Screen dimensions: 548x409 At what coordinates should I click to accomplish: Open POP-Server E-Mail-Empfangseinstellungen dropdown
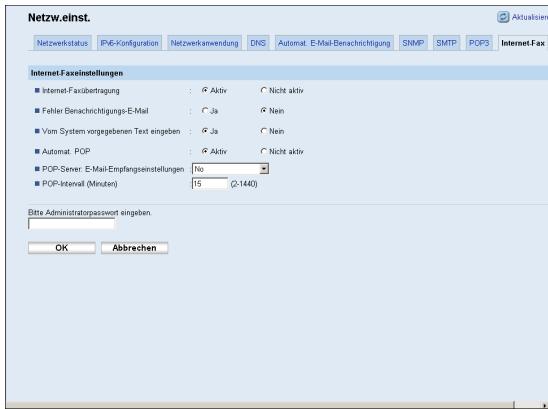tap(230, 169)
